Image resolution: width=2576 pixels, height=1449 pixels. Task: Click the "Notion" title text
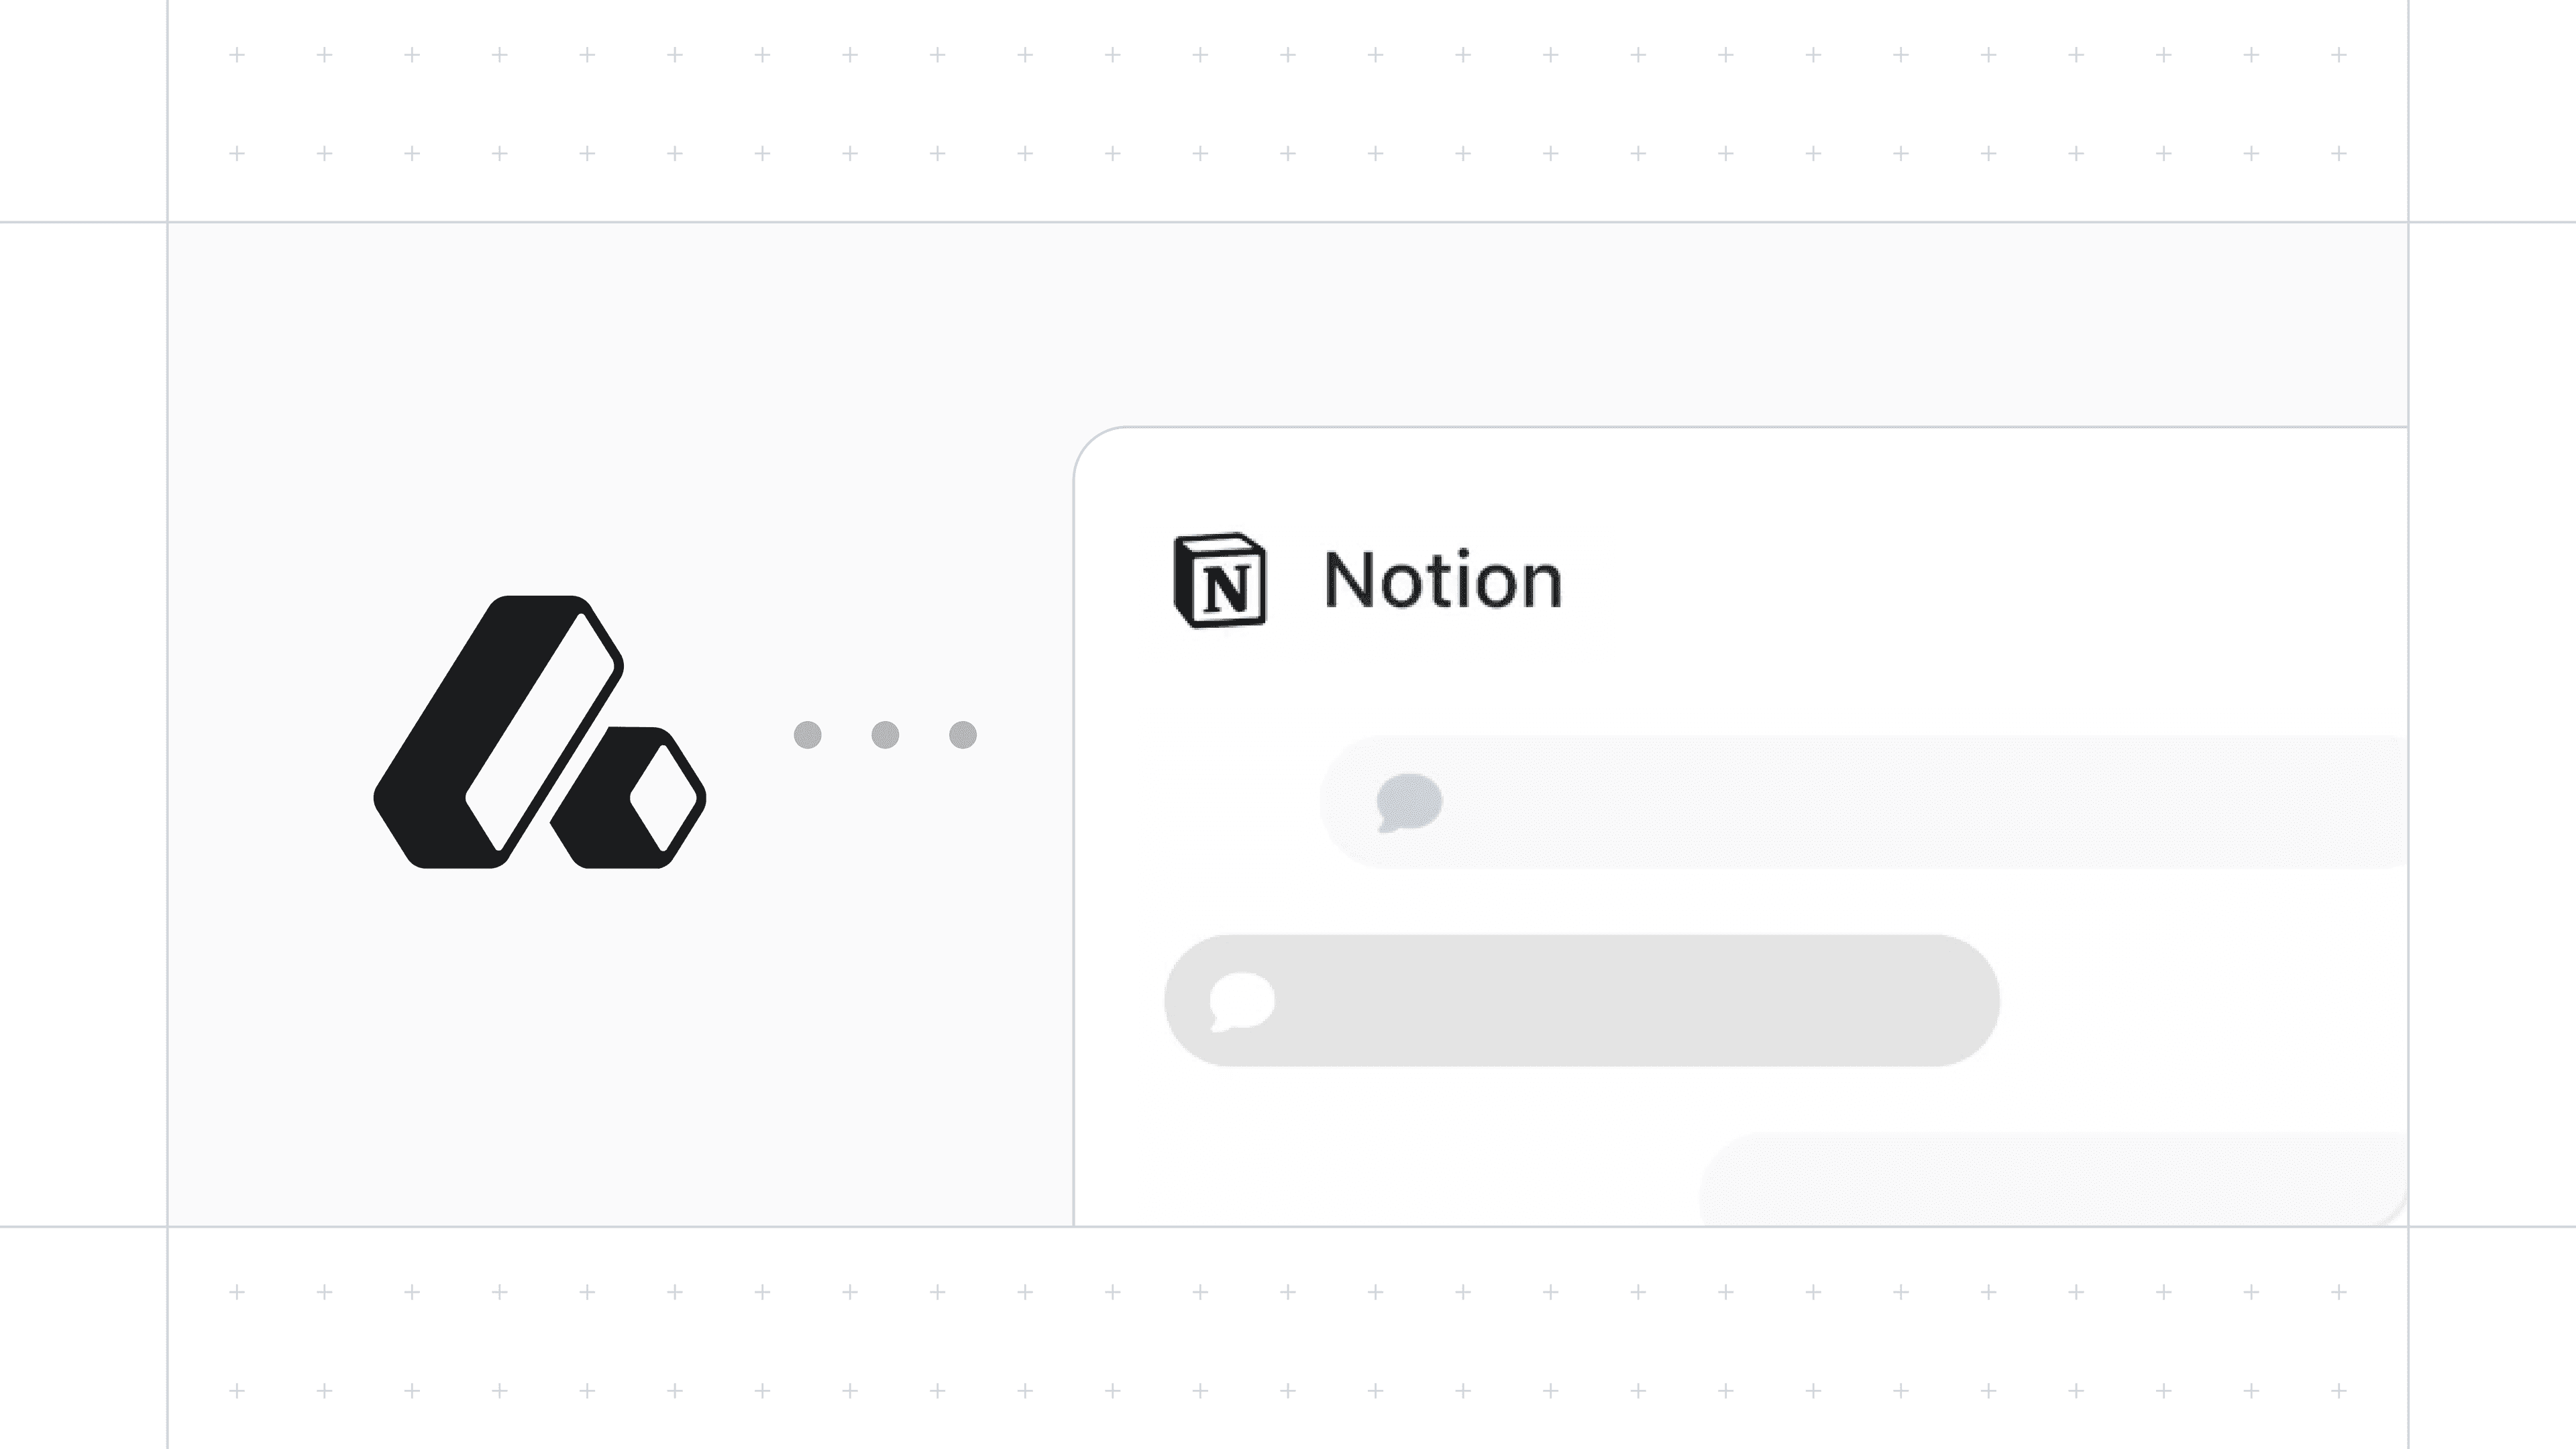coord(1442,580)
